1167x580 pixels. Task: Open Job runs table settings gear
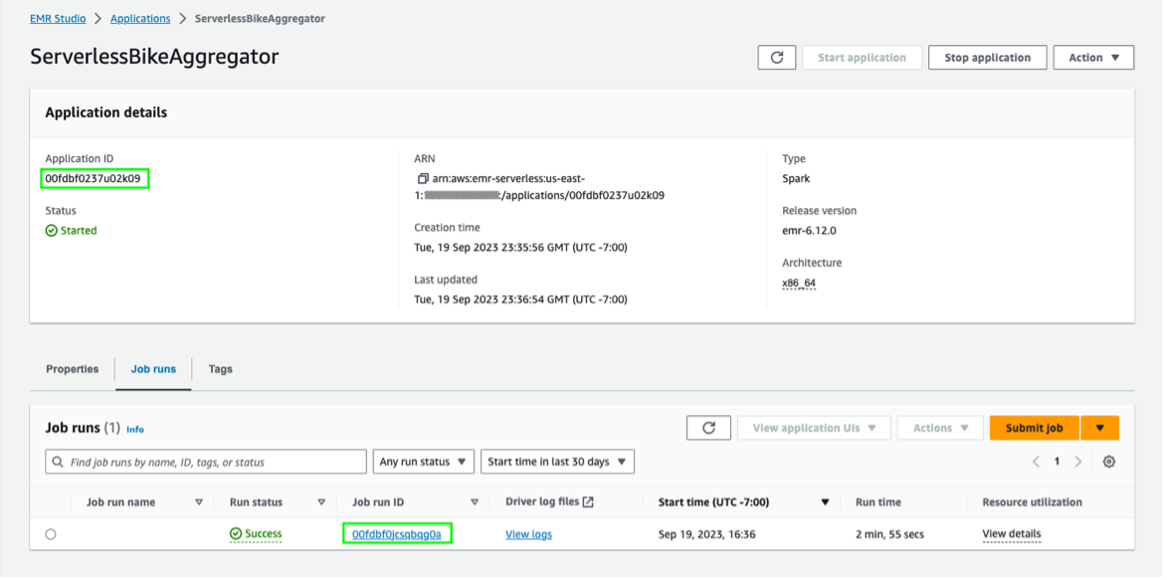[x=1109, y=462]
